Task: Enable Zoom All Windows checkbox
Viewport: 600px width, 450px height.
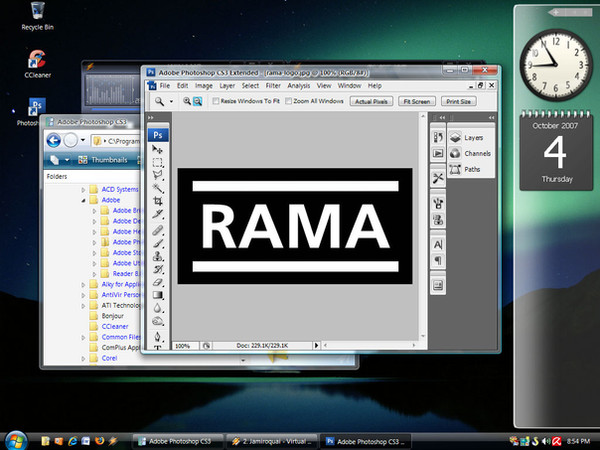Action: (x=289, y=101)
